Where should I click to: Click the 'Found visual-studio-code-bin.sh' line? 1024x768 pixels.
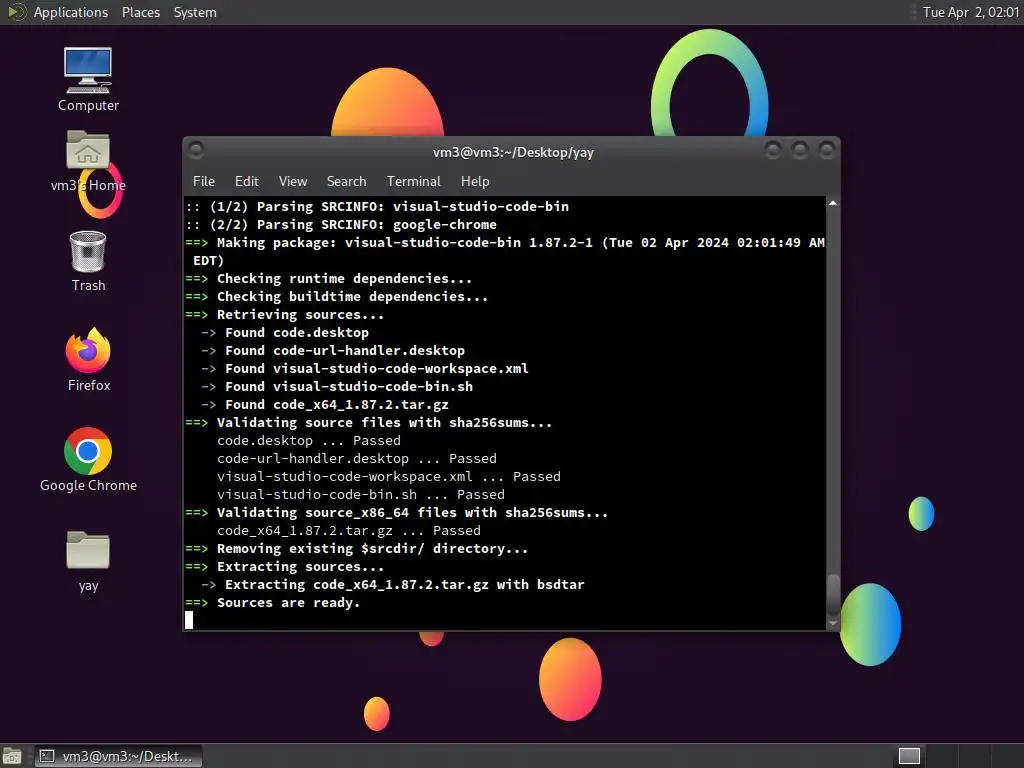(x=337, y=387)
